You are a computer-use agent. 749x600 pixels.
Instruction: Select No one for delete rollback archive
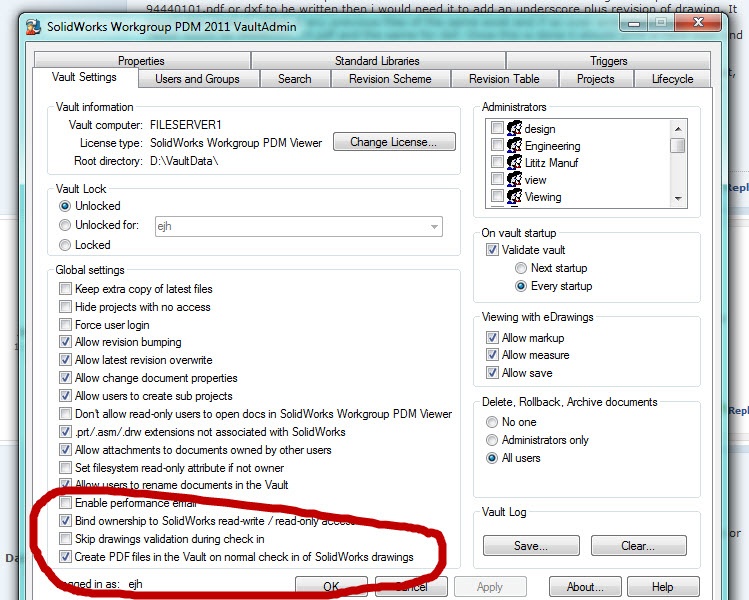tap(492, 422)
